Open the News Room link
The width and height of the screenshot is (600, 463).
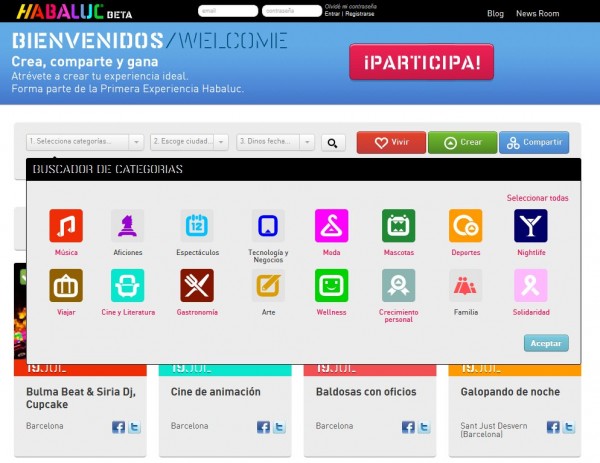click(x=537, y=13)
